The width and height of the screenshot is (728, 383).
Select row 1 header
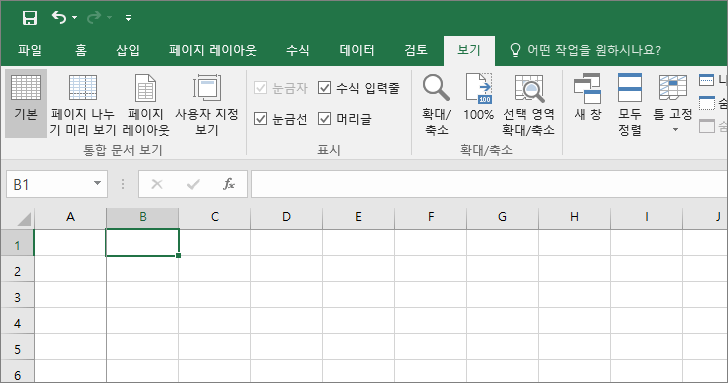coord(17,242)
